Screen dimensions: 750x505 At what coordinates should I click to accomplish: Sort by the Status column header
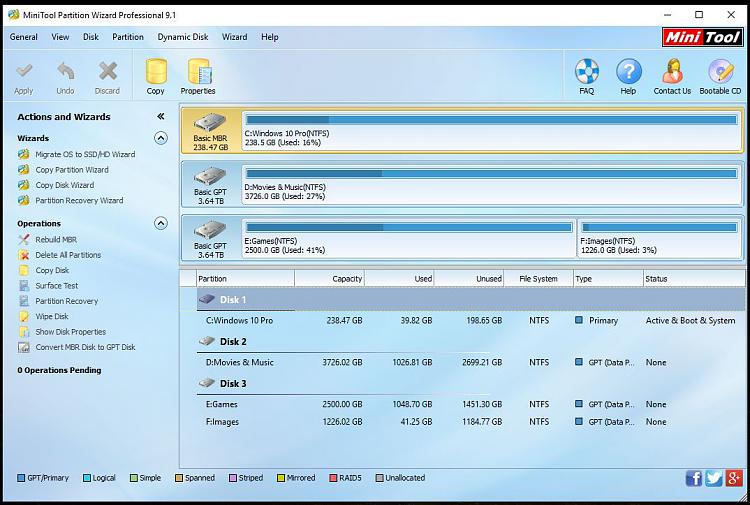[x=694, y=279]
